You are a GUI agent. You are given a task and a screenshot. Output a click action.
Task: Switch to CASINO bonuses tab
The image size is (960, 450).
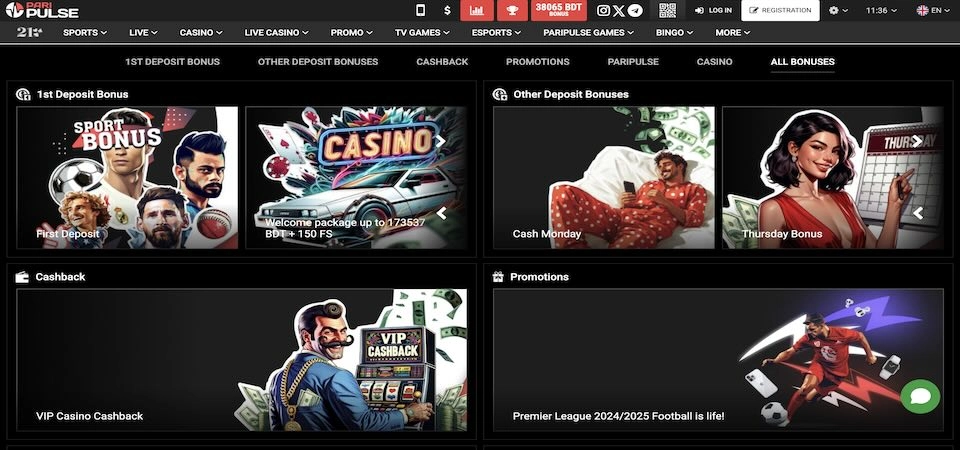point(714,62)
